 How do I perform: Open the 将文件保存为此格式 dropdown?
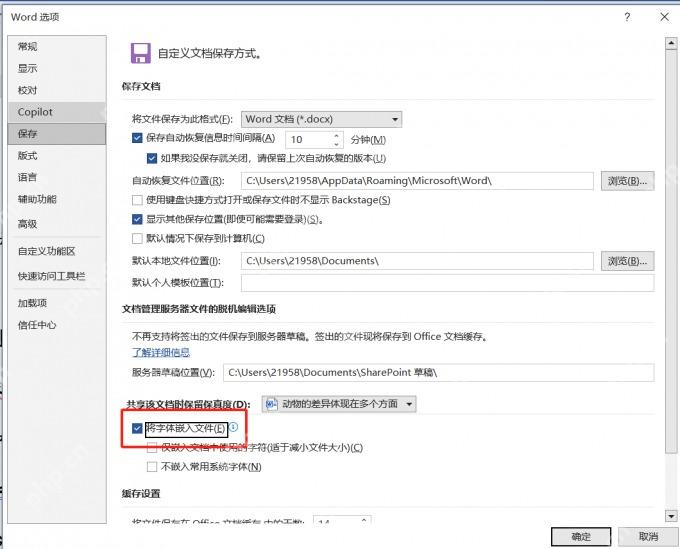(x=321, y=119)
